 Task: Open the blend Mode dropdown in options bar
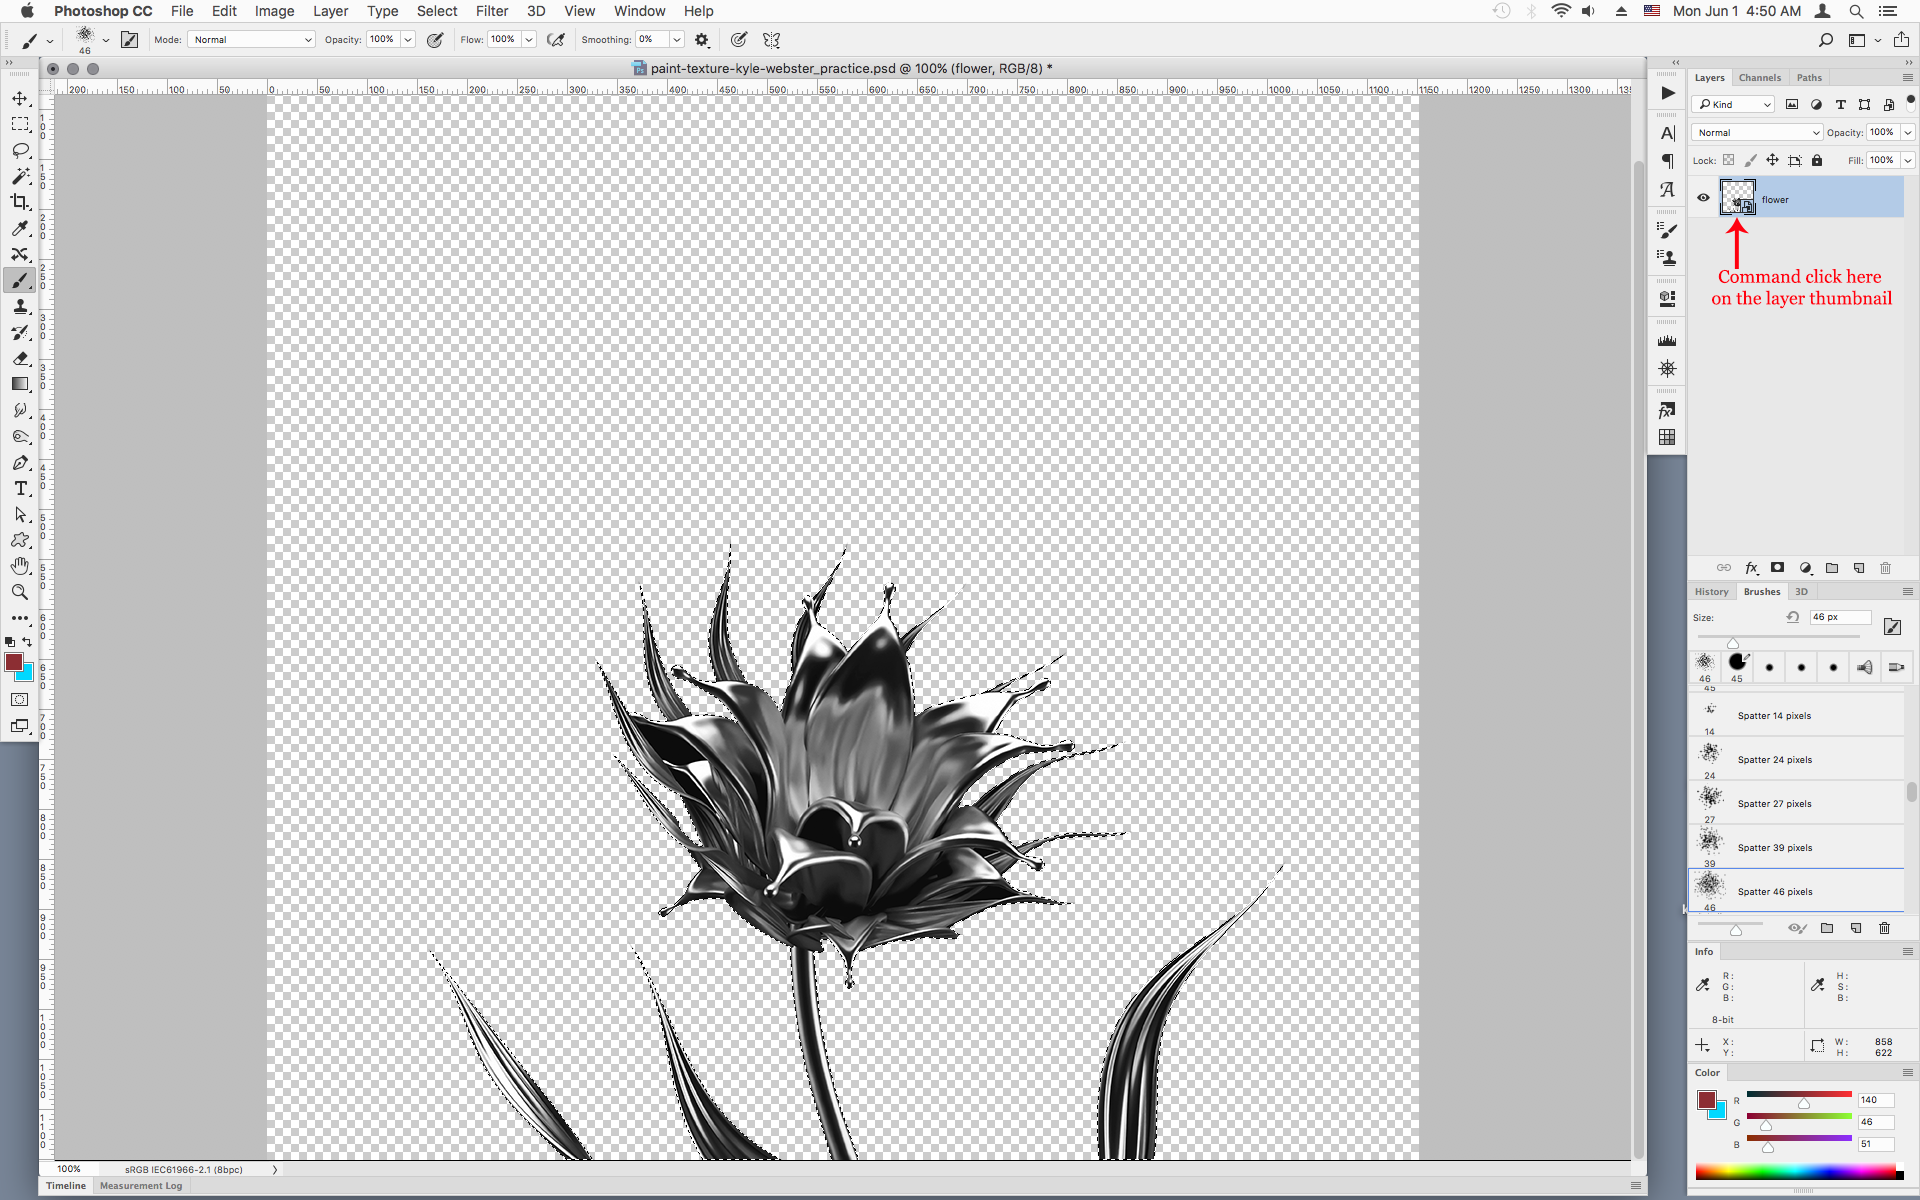pyautogui.click(x=250, y=40)
